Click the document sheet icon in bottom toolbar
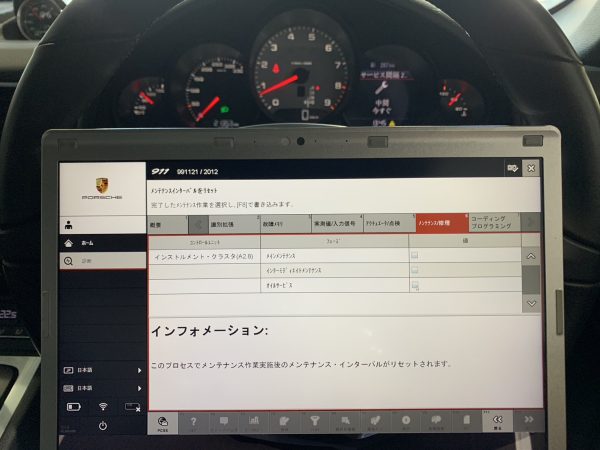The width and height of the screenshot is (600, 450). [x=466, y=421]
